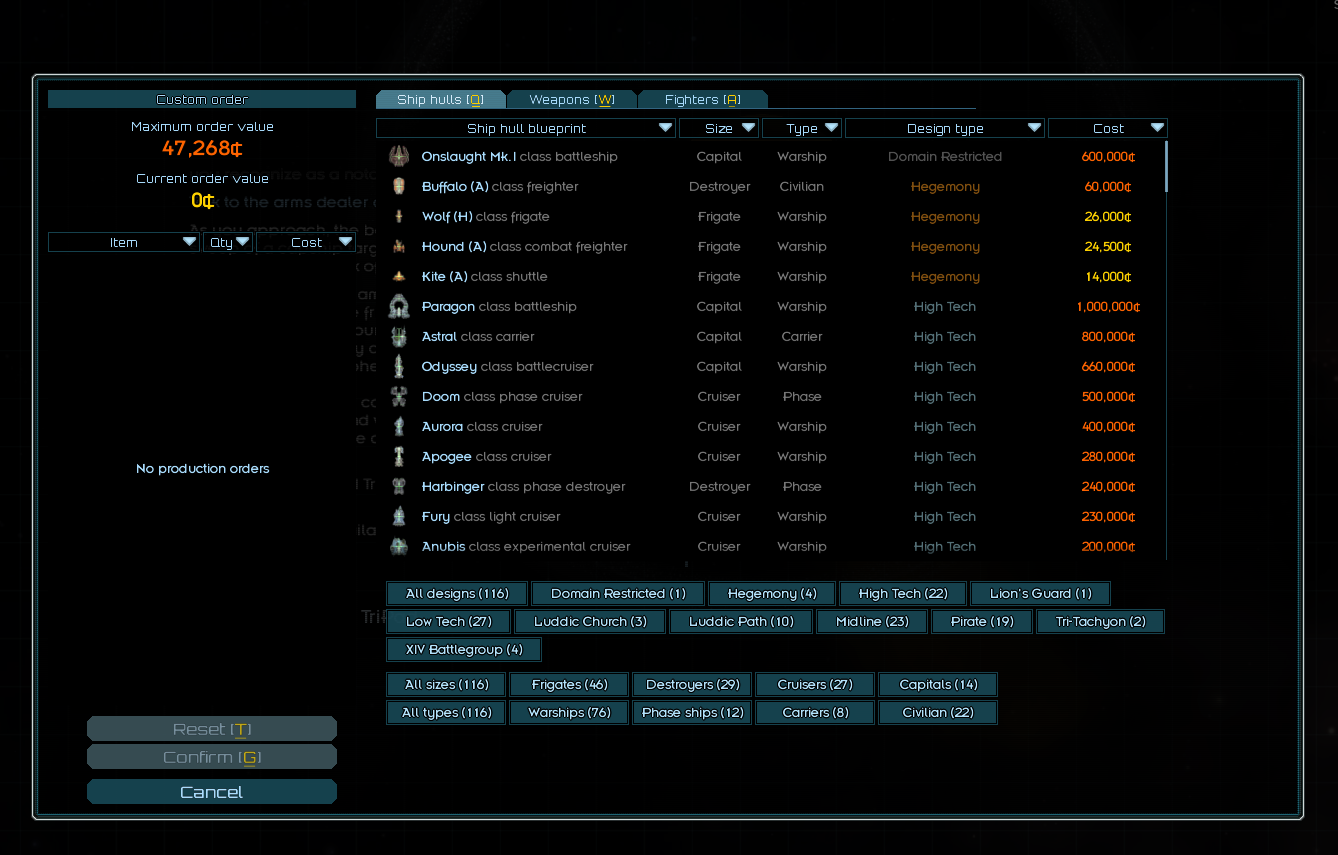Open the Weapons tab
Image resolution: width=1338 pixels, height=855 pixels.
(571, 99)
